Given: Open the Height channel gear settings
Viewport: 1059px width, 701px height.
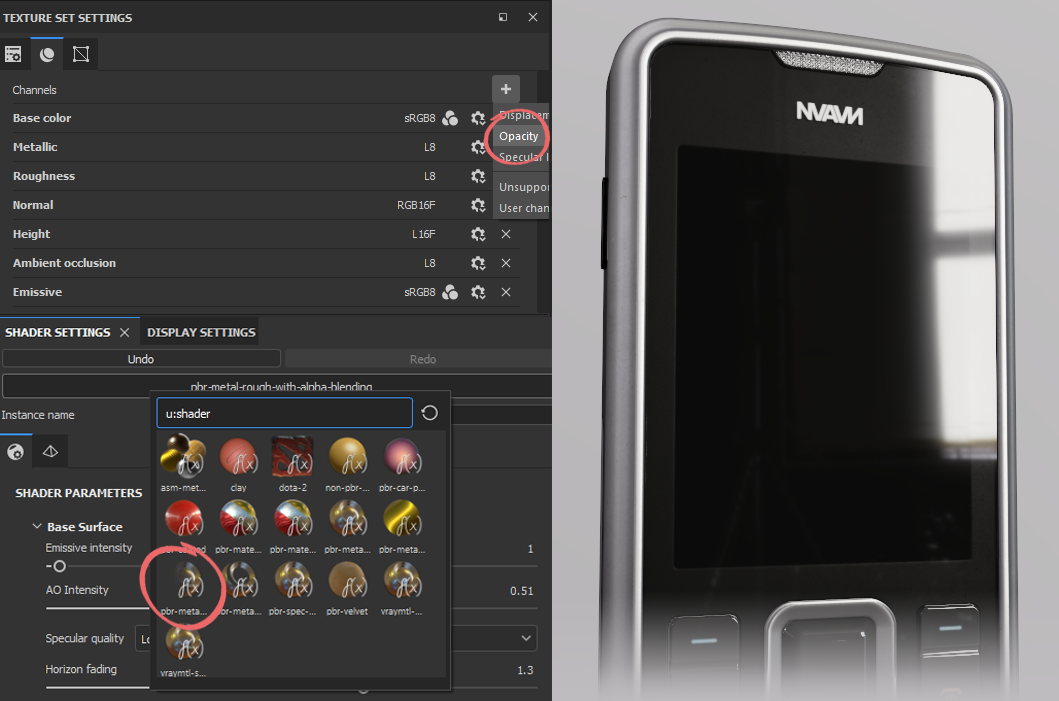Looking at the screenshot, I should tap(478, 234).
